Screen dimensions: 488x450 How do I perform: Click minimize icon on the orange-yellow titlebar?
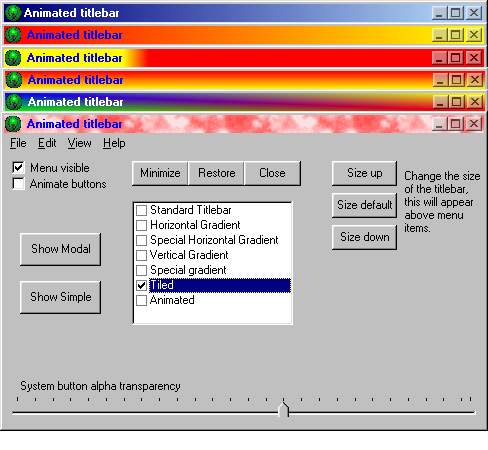pos(440,35)
